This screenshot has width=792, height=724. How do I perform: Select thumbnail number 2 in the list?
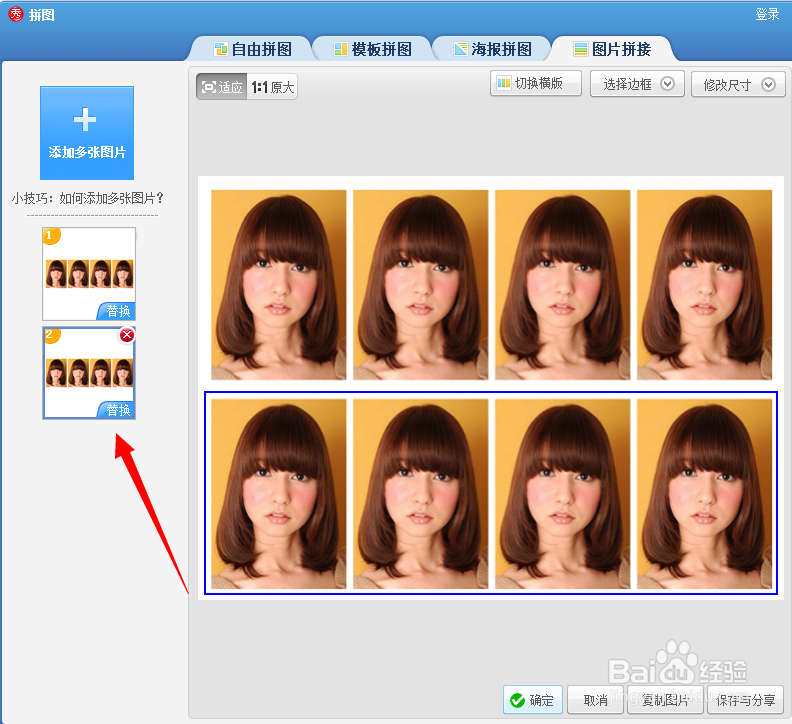click(x=89, y=373)
